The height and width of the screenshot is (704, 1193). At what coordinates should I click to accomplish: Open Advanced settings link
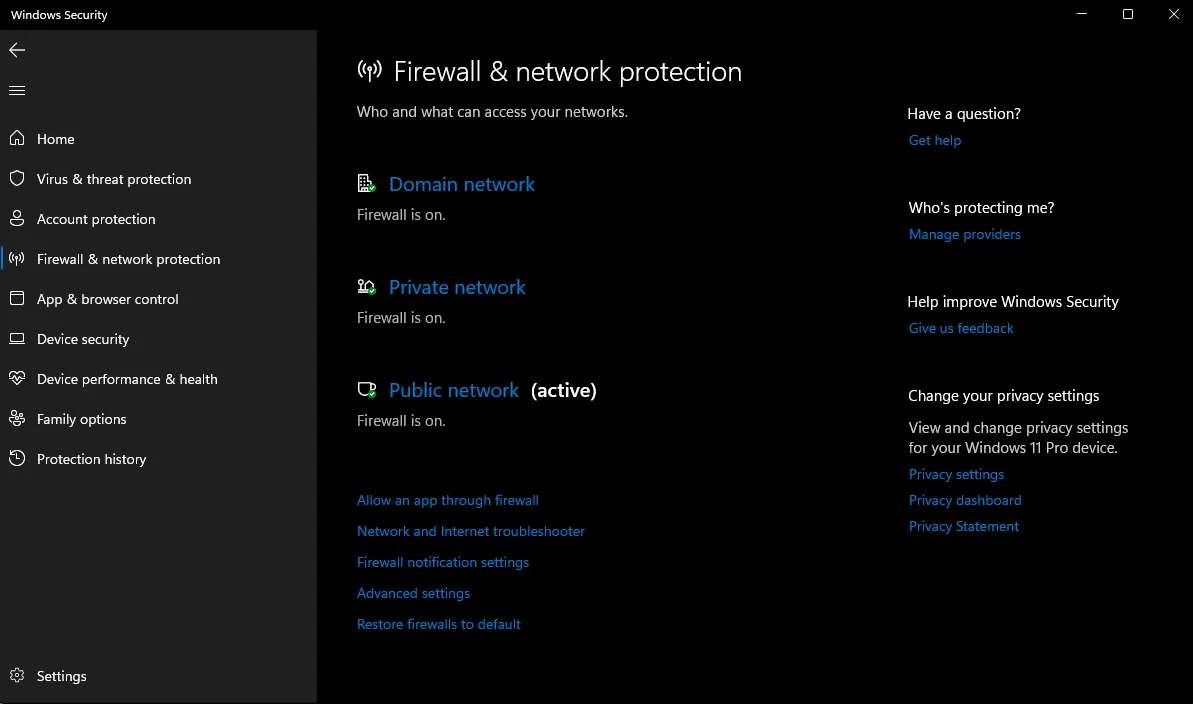413,593
